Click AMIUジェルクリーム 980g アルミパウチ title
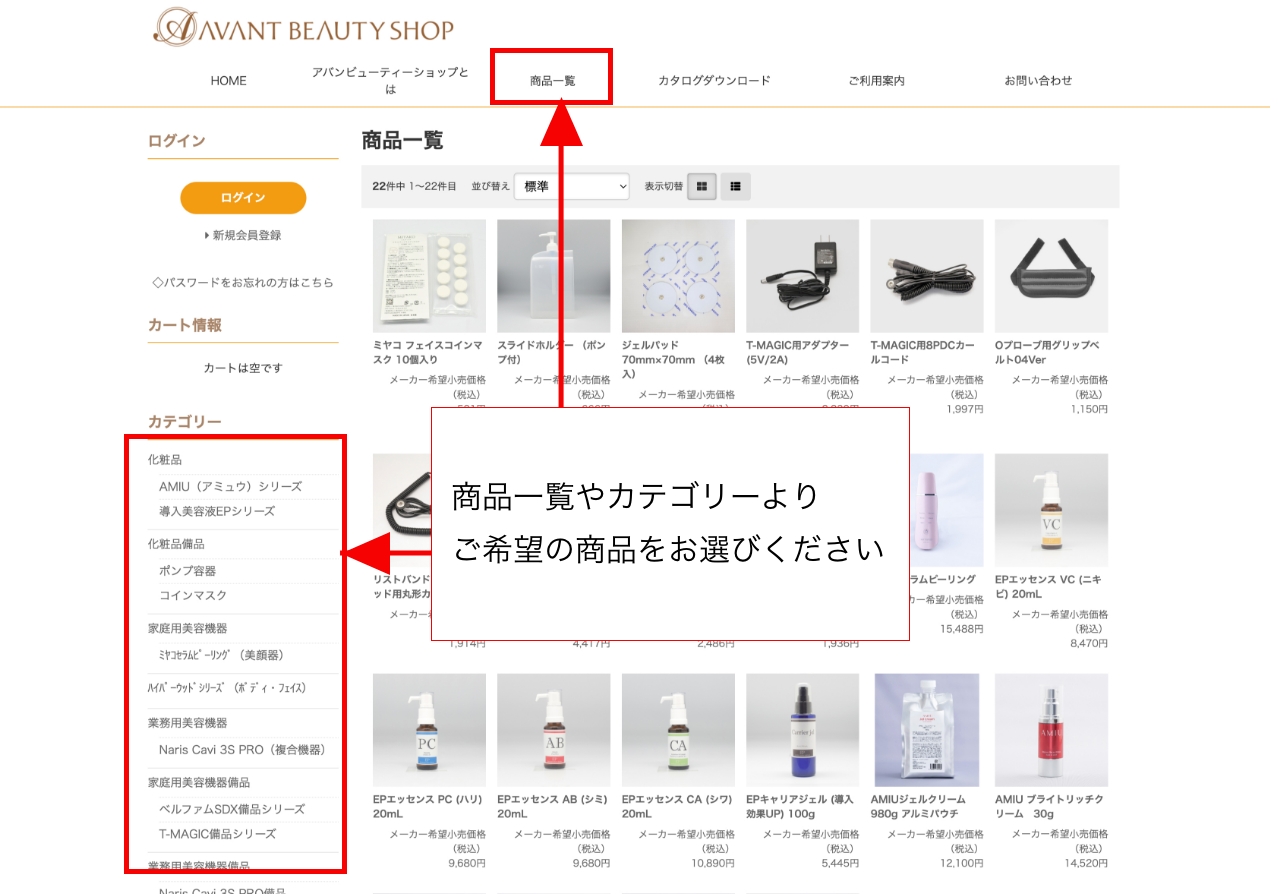The width and height of the screenshot is (1280, 895). tap(920, 807)
